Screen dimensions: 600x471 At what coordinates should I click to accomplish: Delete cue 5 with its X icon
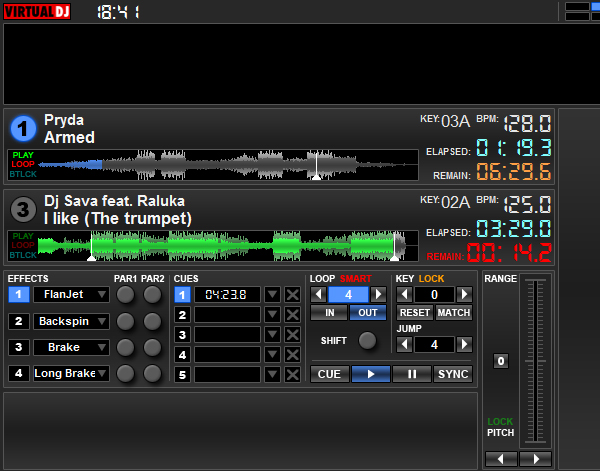pyautogui.click(x=293, y=374)
